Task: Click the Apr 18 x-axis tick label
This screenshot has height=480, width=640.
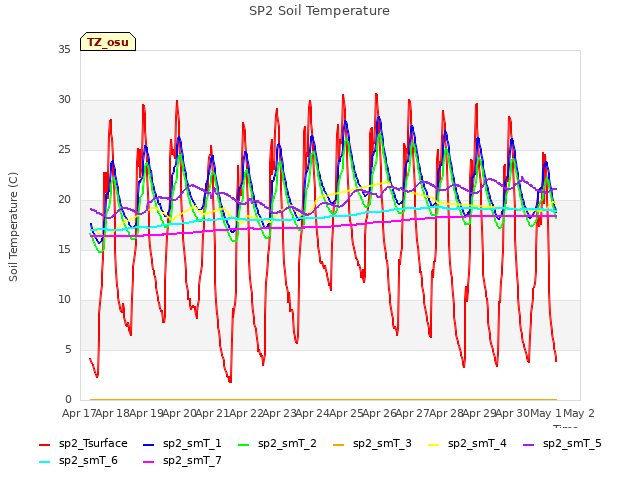Action: point(111,413)
